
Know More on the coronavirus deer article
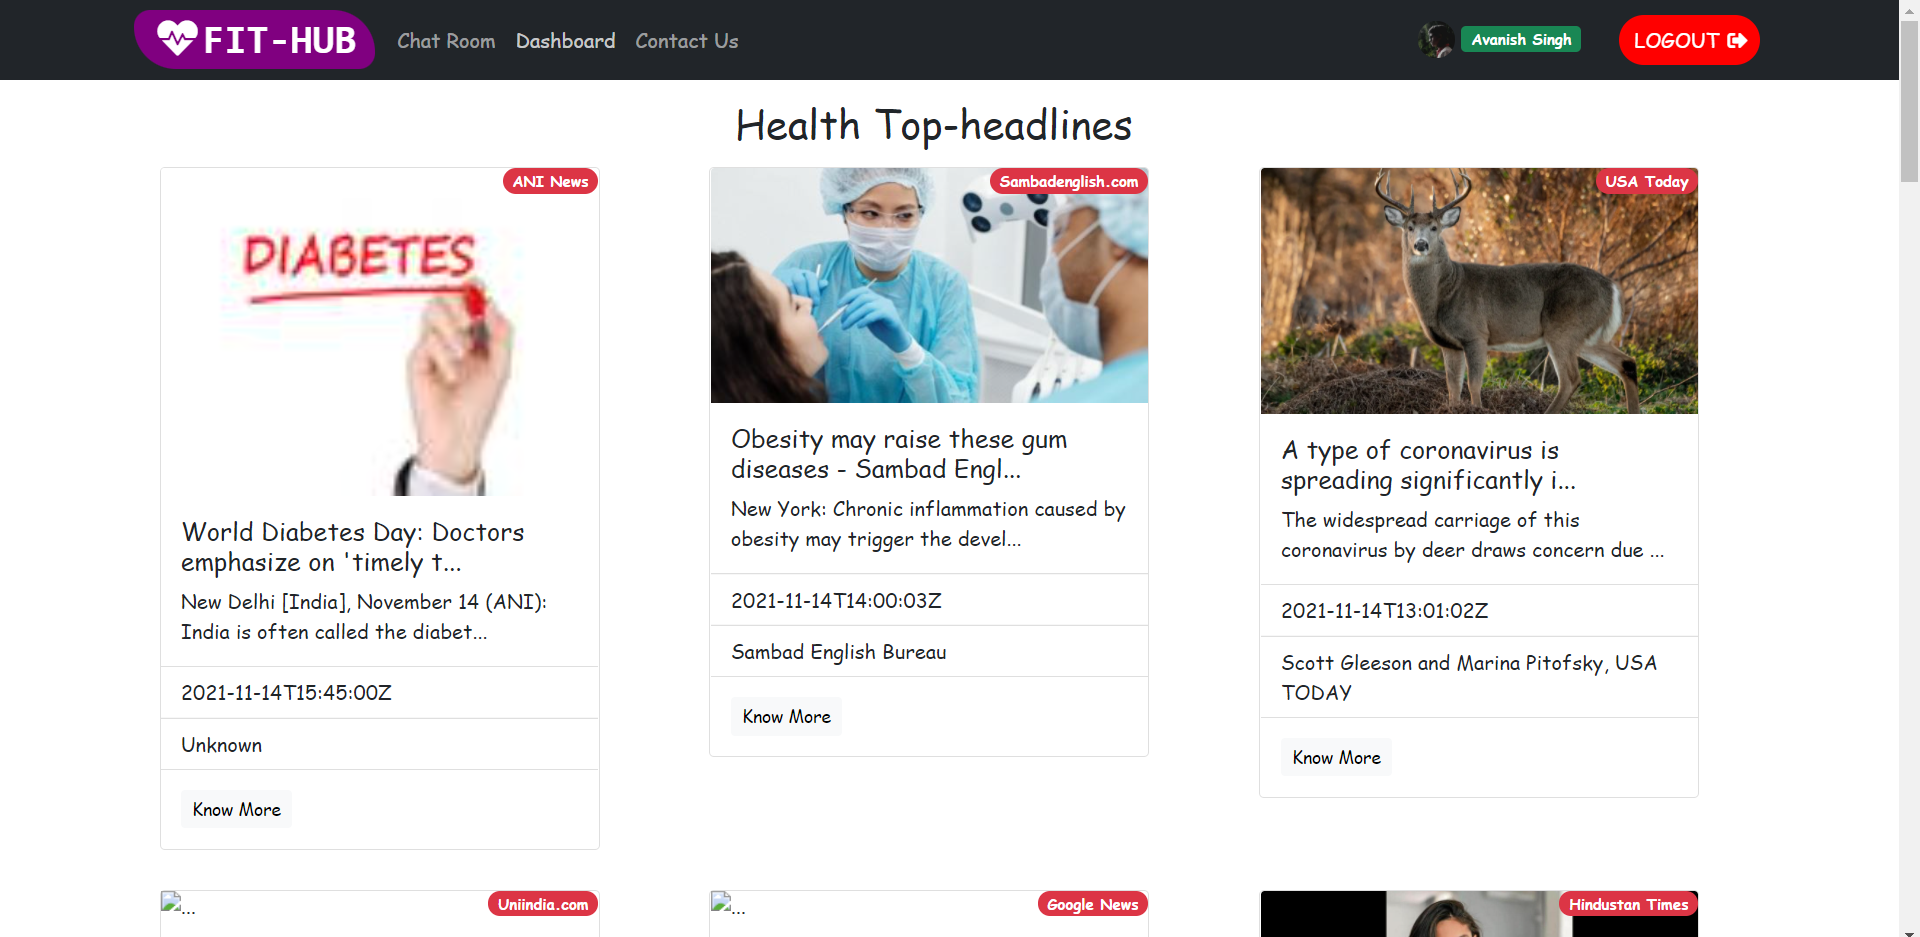[1335, 757]
